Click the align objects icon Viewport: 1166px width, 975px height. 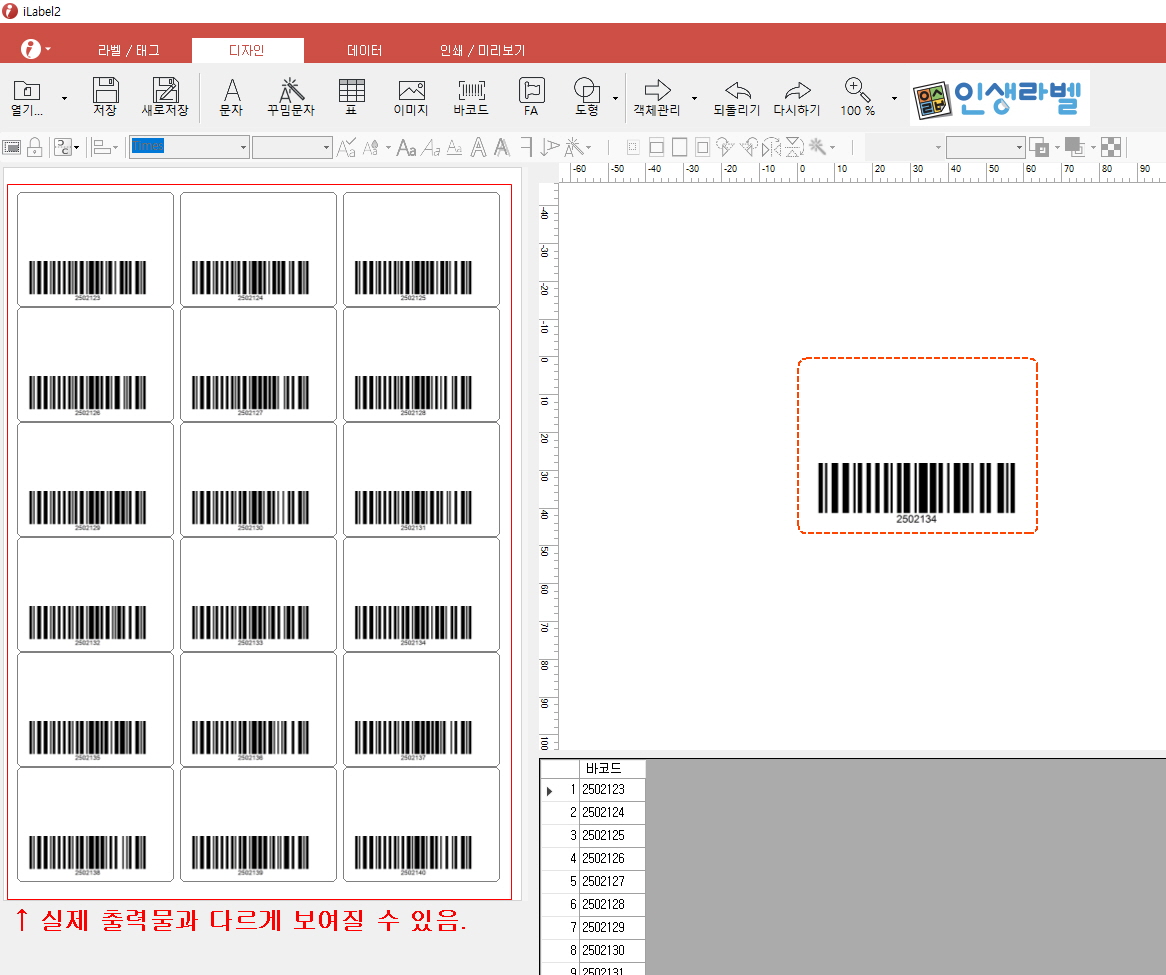point(101,147)
